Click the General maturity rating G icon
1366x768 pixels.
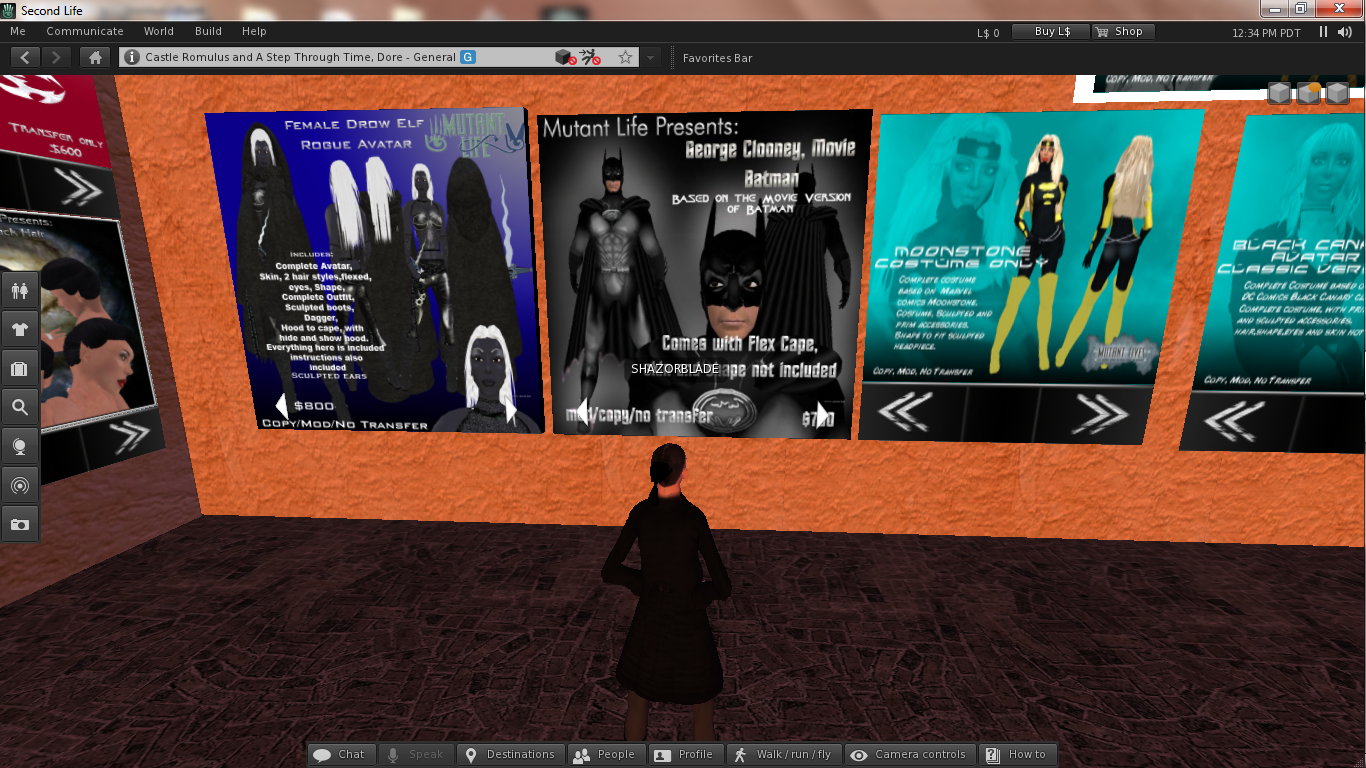click(x=468, y=57)
